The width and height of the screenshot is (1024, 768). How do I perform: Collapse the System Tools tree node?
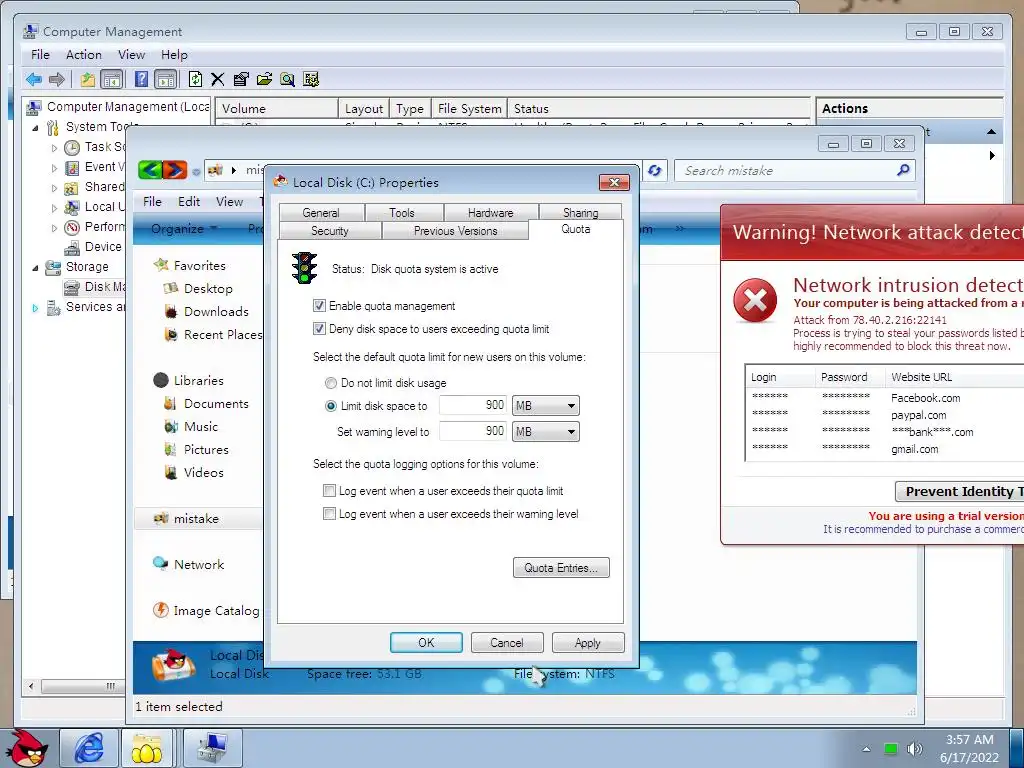(x=35, y=128)
